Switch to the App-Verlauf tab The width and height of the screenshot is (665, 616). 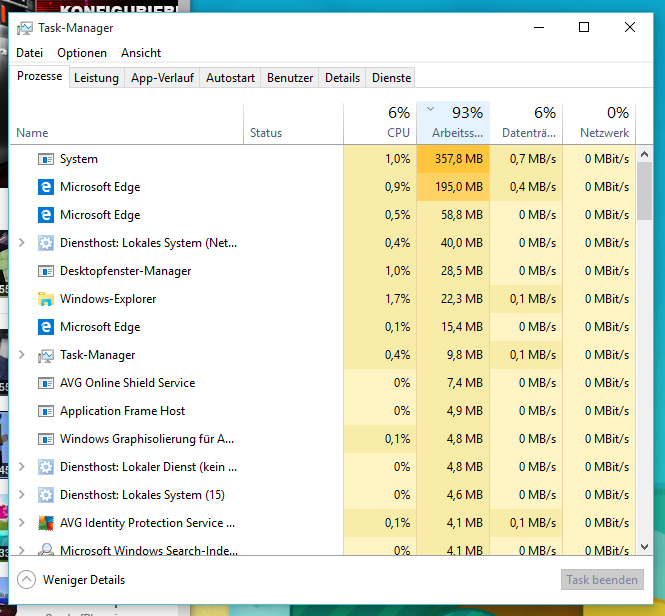point(162,78)
